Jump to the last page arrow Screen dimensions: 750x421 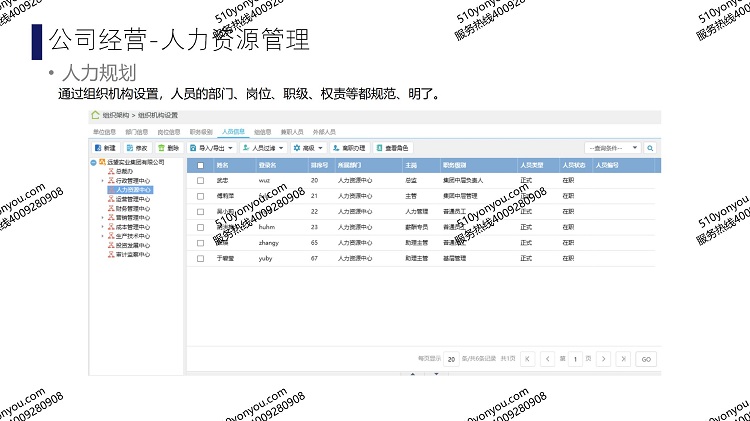pyautogui.click(x=623, y=358)
